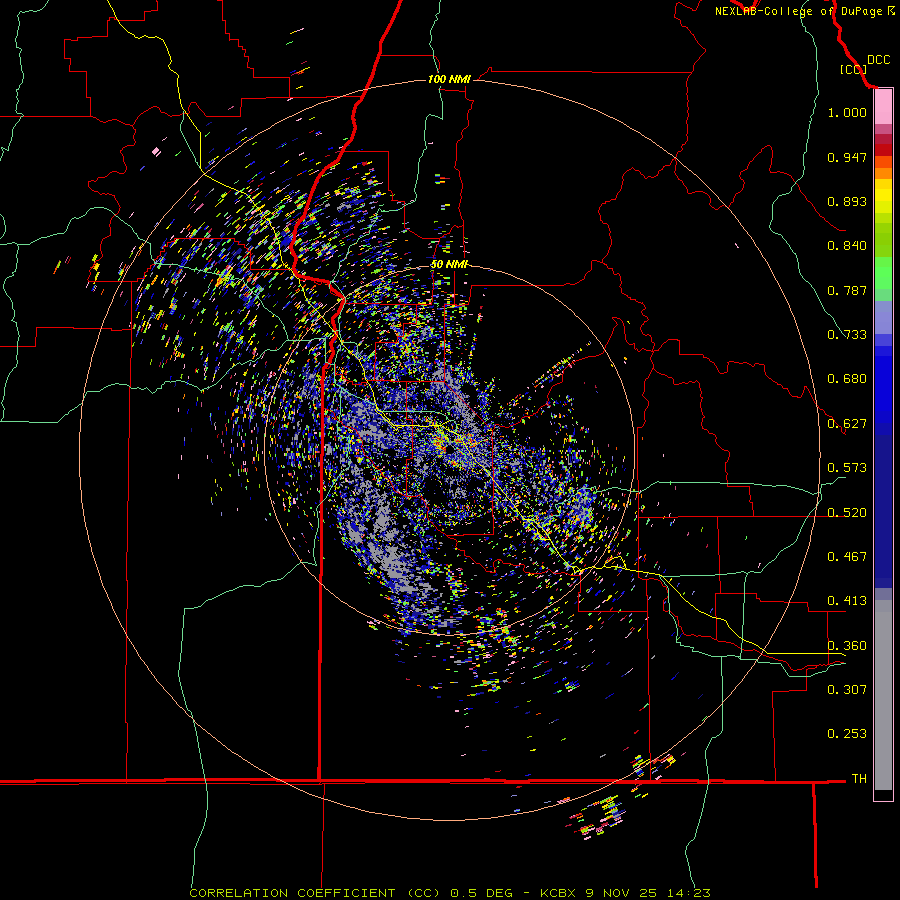The height and width of the screenshot is (900, 900).
Task: Click the 0.840 color scale label
Action: pos(847,246)
